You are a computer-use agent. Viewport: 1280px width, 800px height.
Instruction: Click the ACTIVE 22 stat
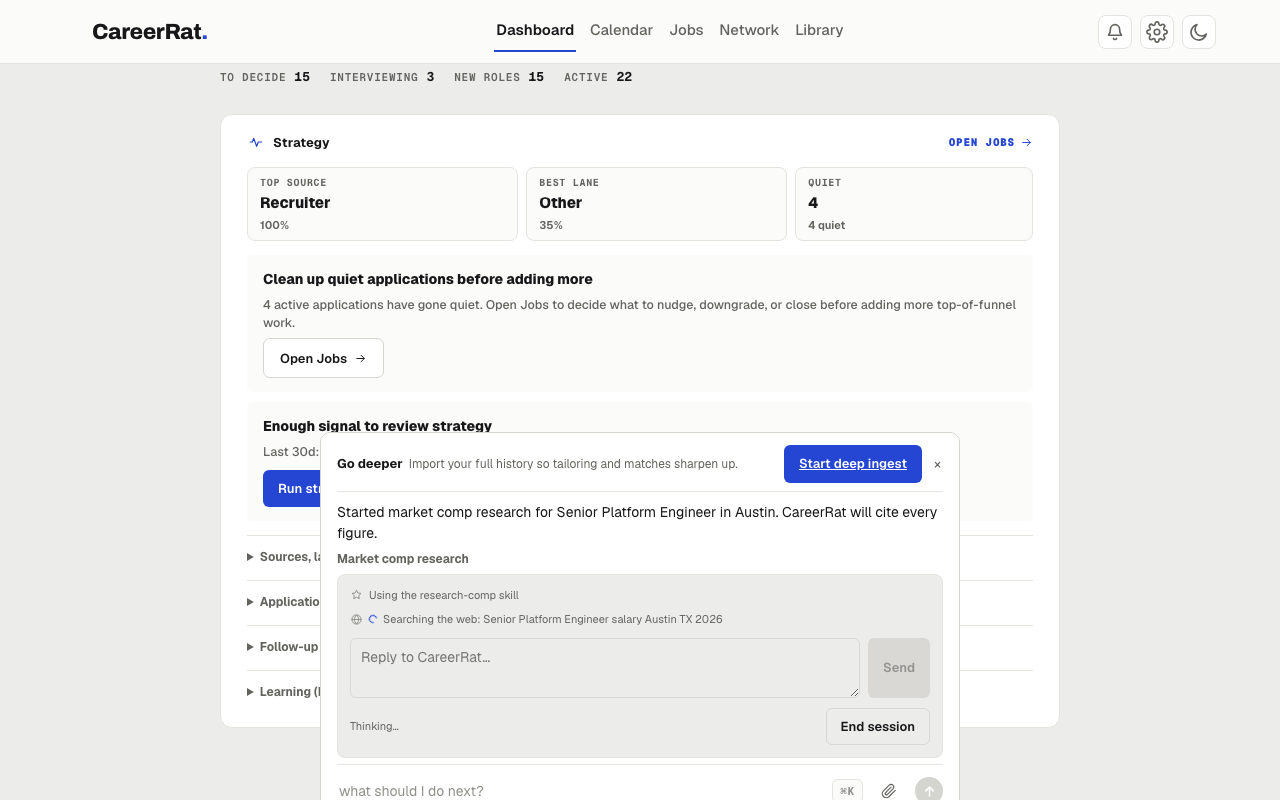pyautogui.click(x=598, y=77)
